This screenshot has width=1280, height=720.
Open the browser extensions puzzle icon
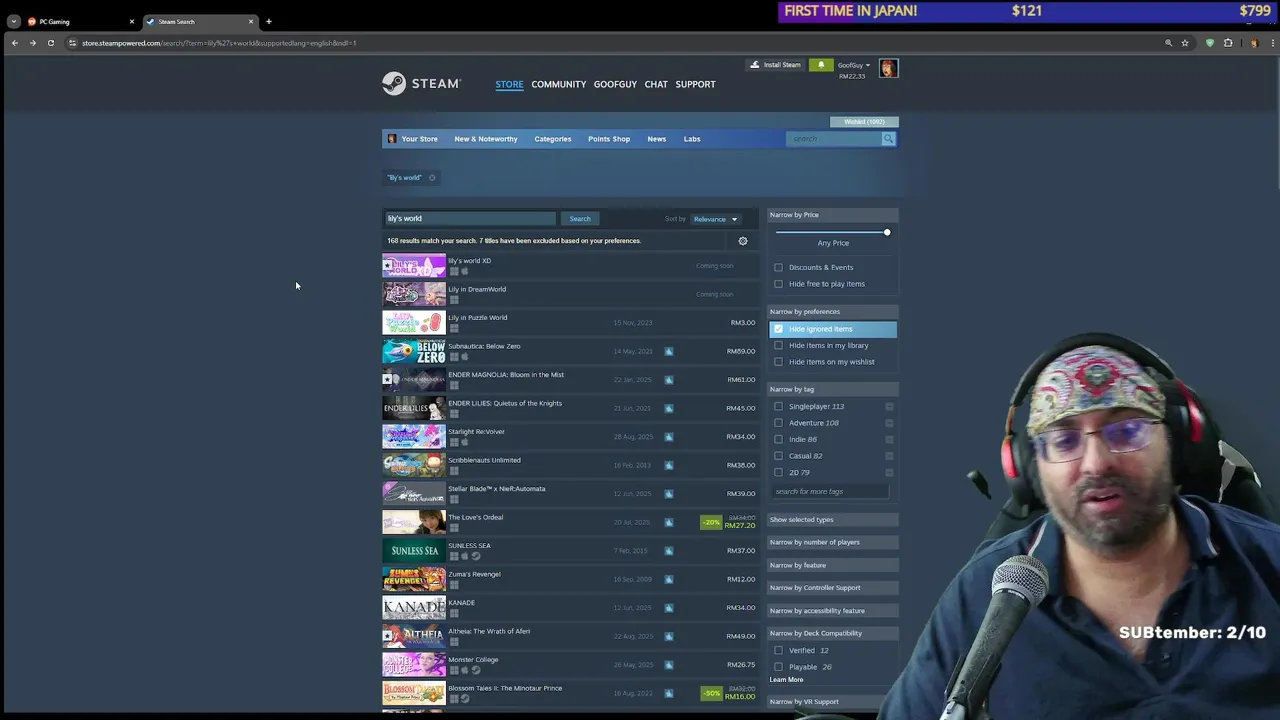tap(1228, 43)
